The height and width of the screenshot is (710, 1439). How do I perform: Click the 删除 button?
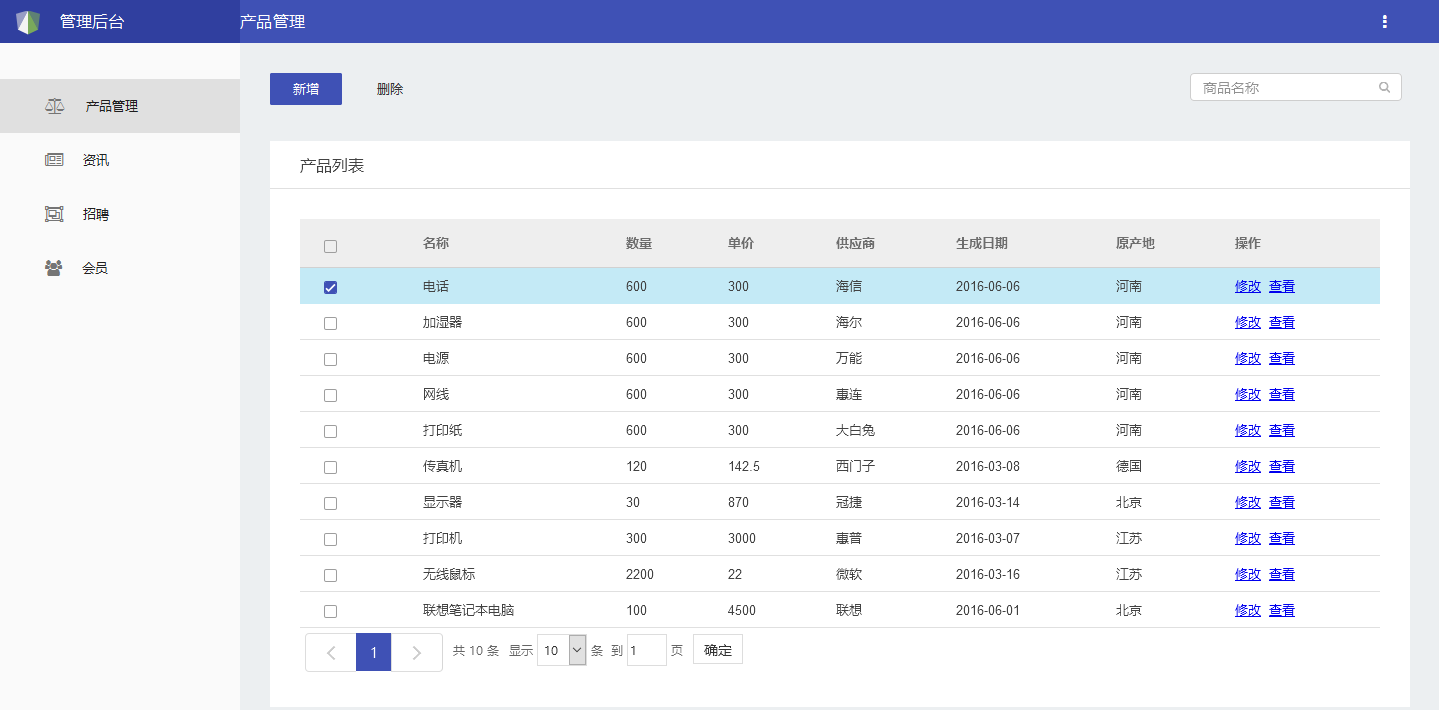pos(390,89)
